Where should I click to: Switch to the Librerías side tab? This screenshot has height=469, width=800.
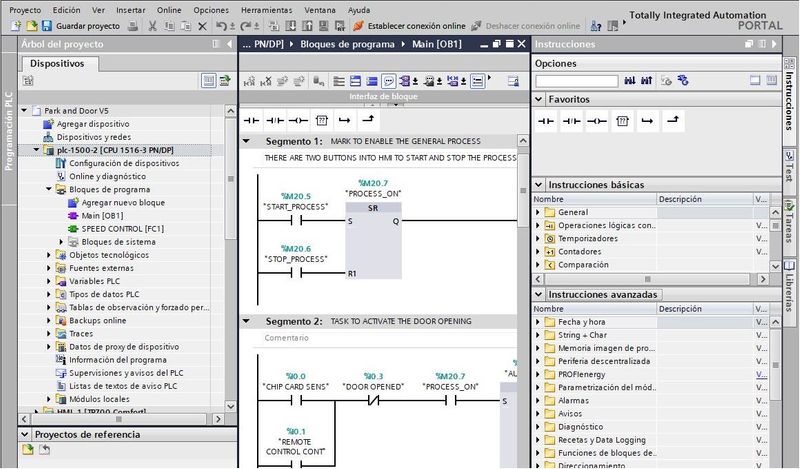click(790, 287)
